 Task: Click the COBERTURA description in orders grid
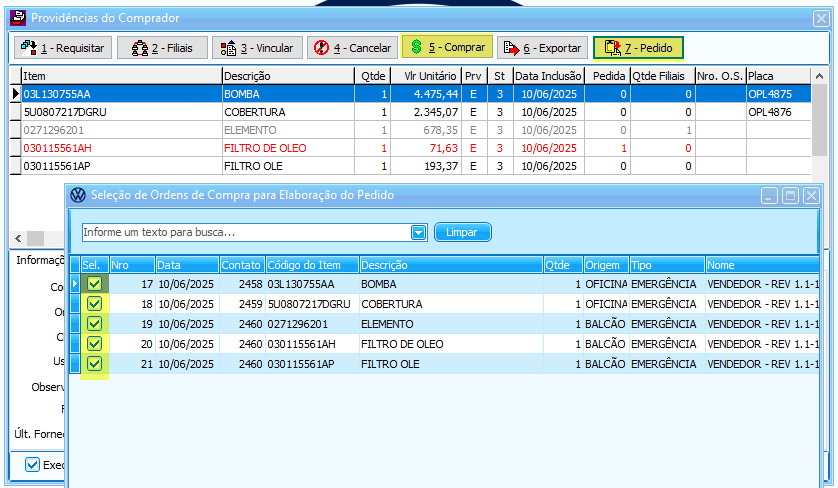tap(392, 304)
